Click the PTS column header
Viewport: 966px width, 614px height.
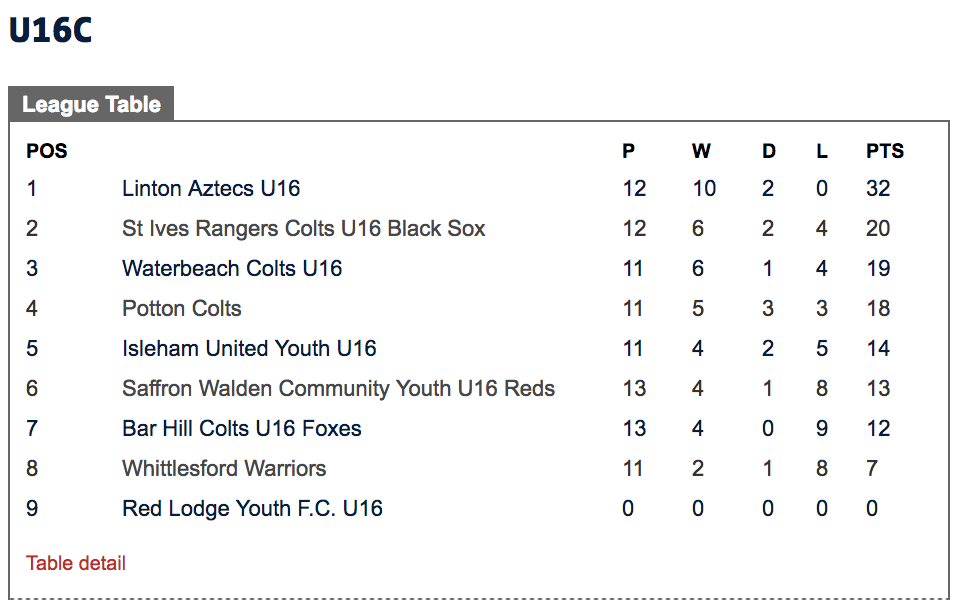[885, 151]
